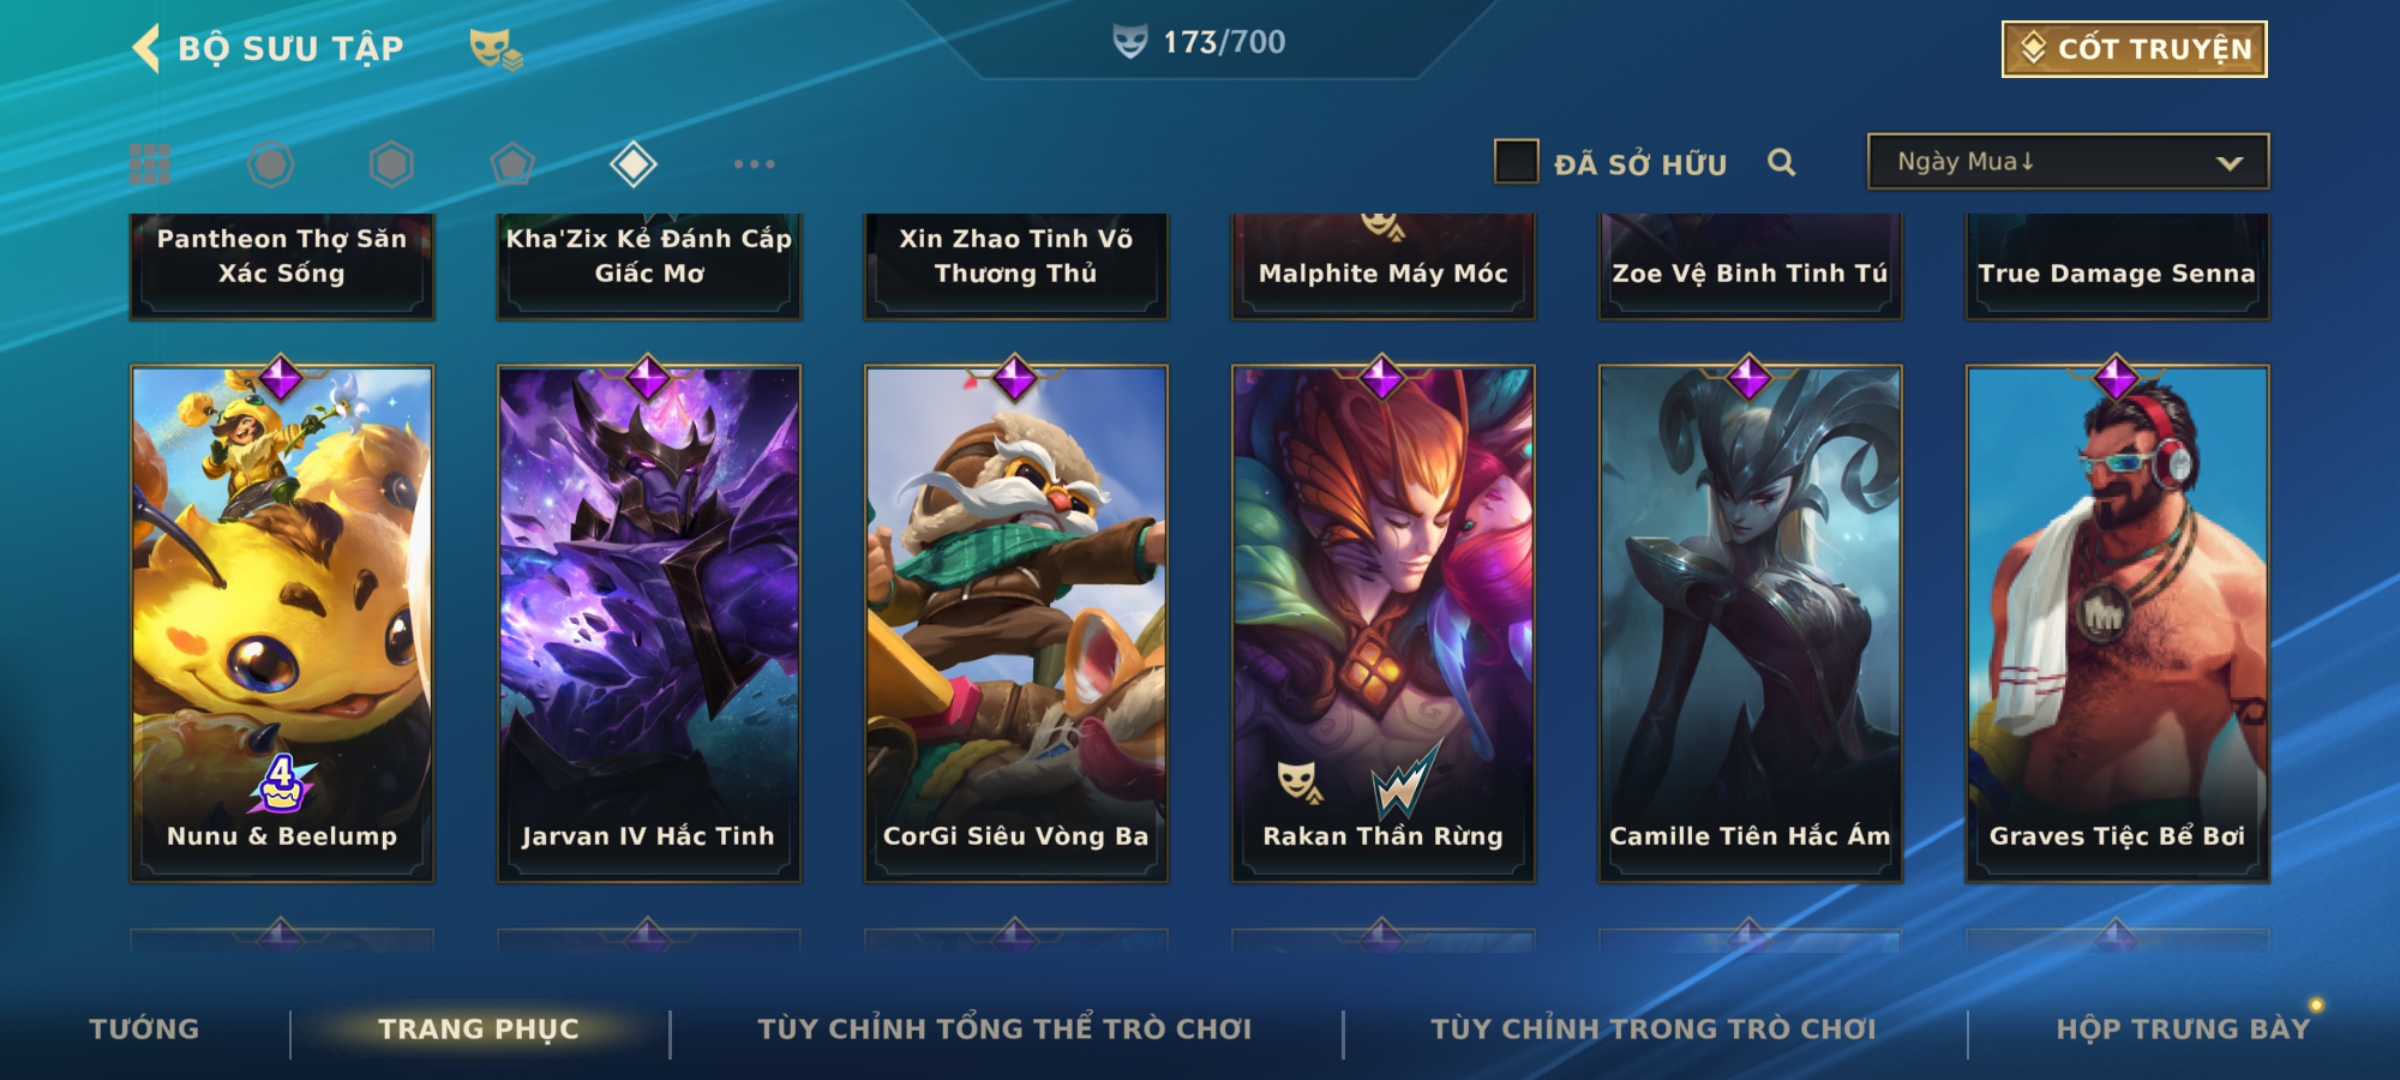Click the back arrow beside Bộ Sưu Tập
Viewport: 2400px width, 1080px height.
click(146, 49)
